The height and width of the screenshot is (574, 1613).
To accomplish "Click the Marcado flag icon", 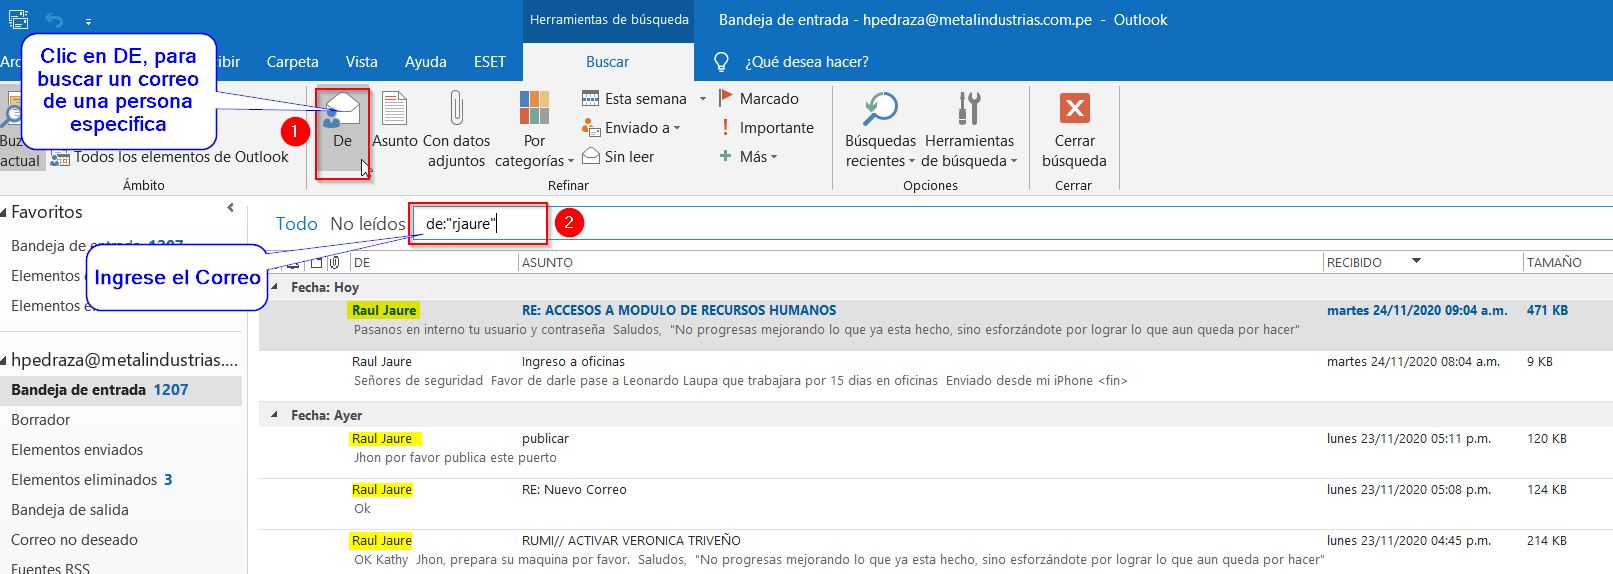I will [x=727, y=98].
